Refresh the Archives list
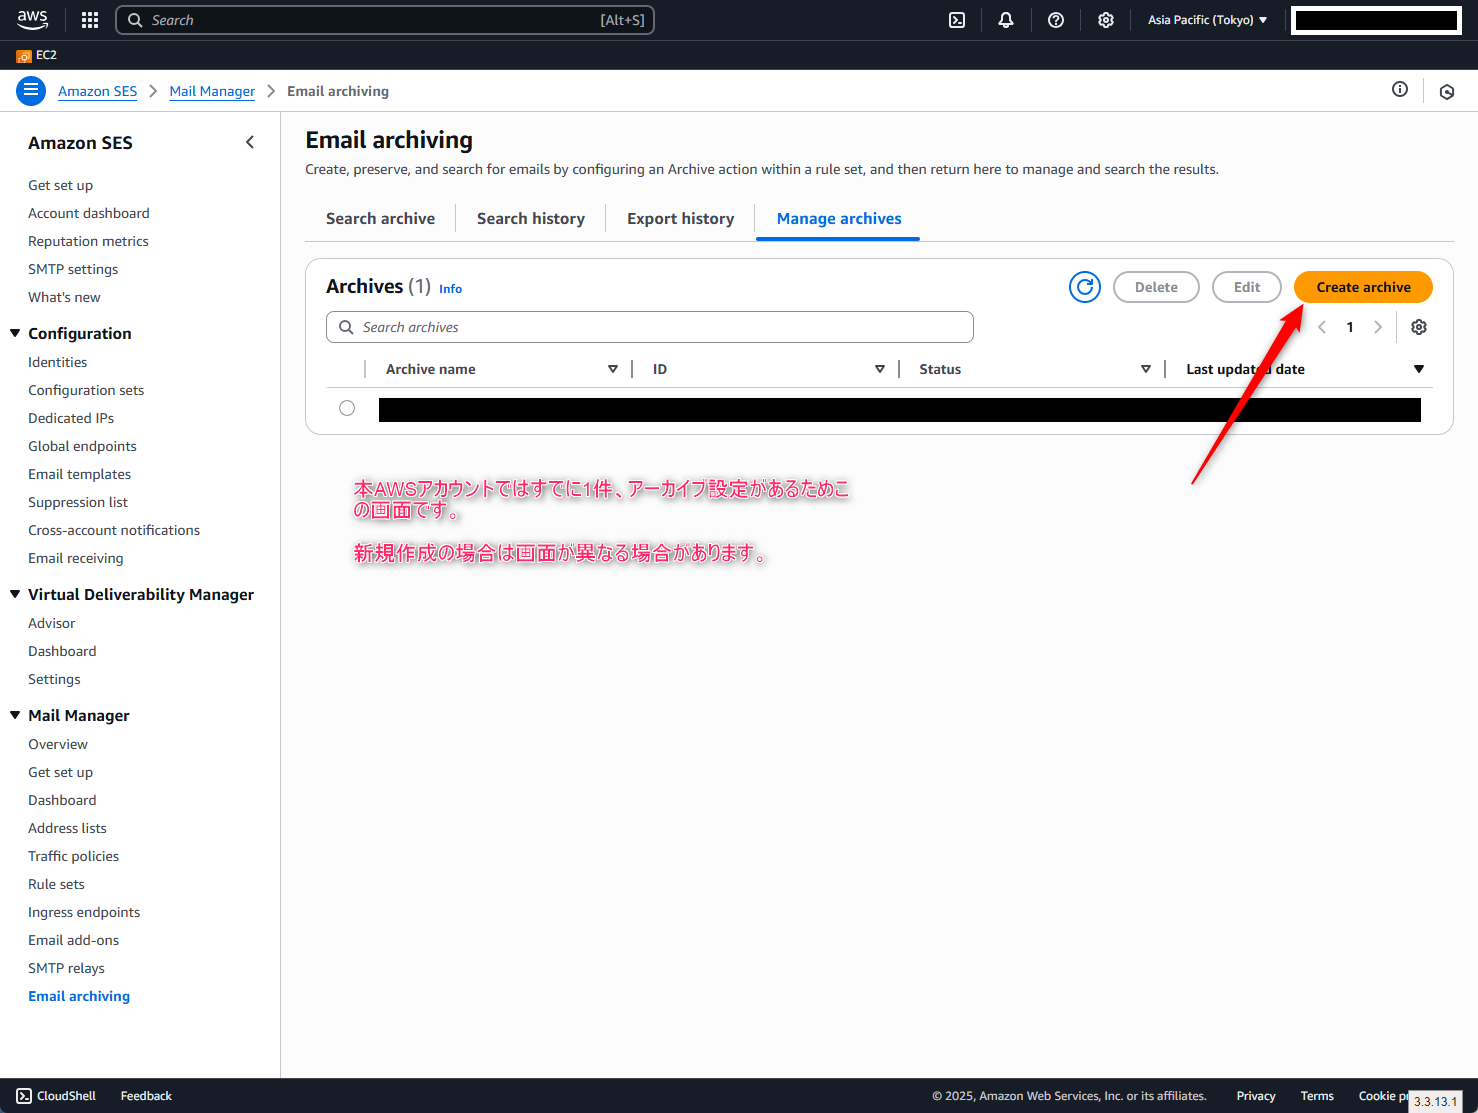The image size is (1478, 1113). 1085,287
